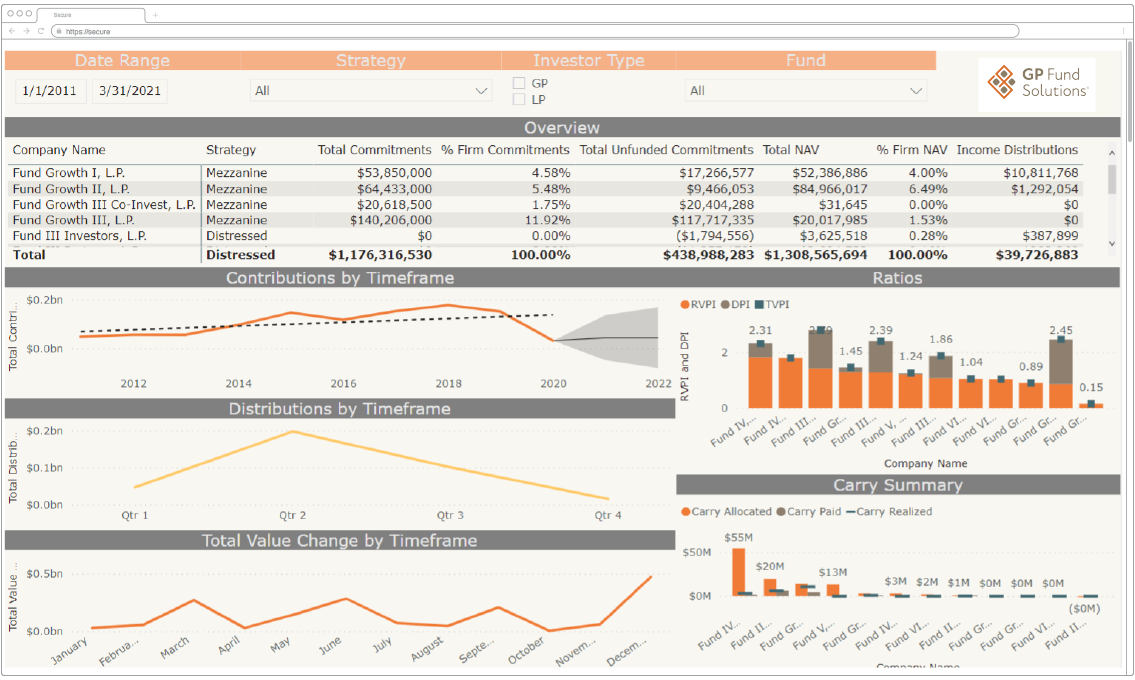Check the LP investor type box

pyautogui.click(x=518, y=99)
